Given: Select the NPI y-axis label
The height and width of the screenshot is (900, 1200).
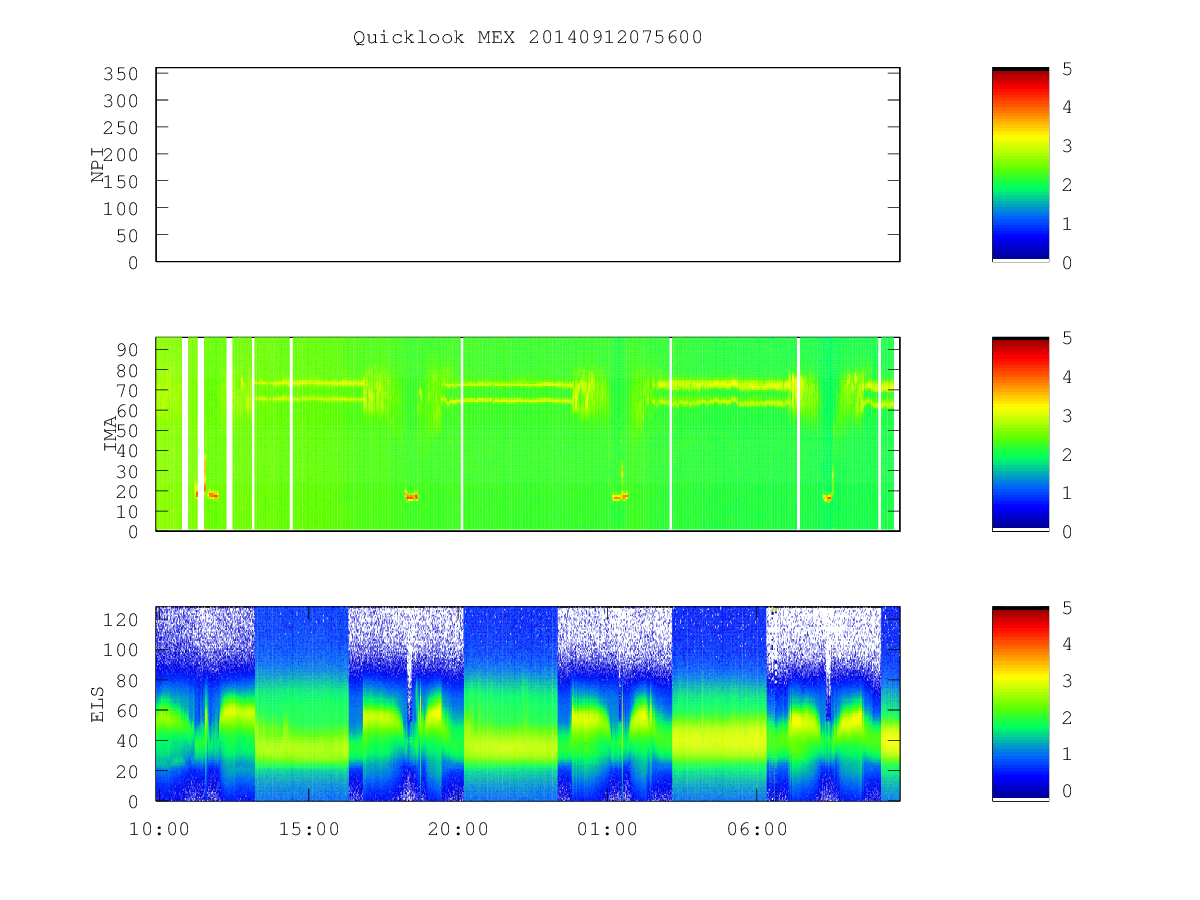Looking at the screenshot, I should tap(98, 165).
